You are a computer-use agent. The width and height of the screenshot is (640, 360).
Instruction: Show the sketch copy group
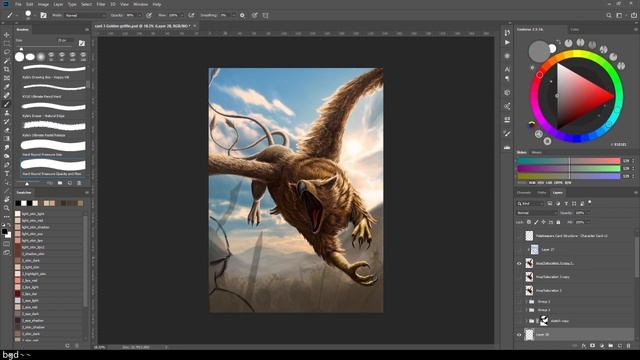pos(519,321)
